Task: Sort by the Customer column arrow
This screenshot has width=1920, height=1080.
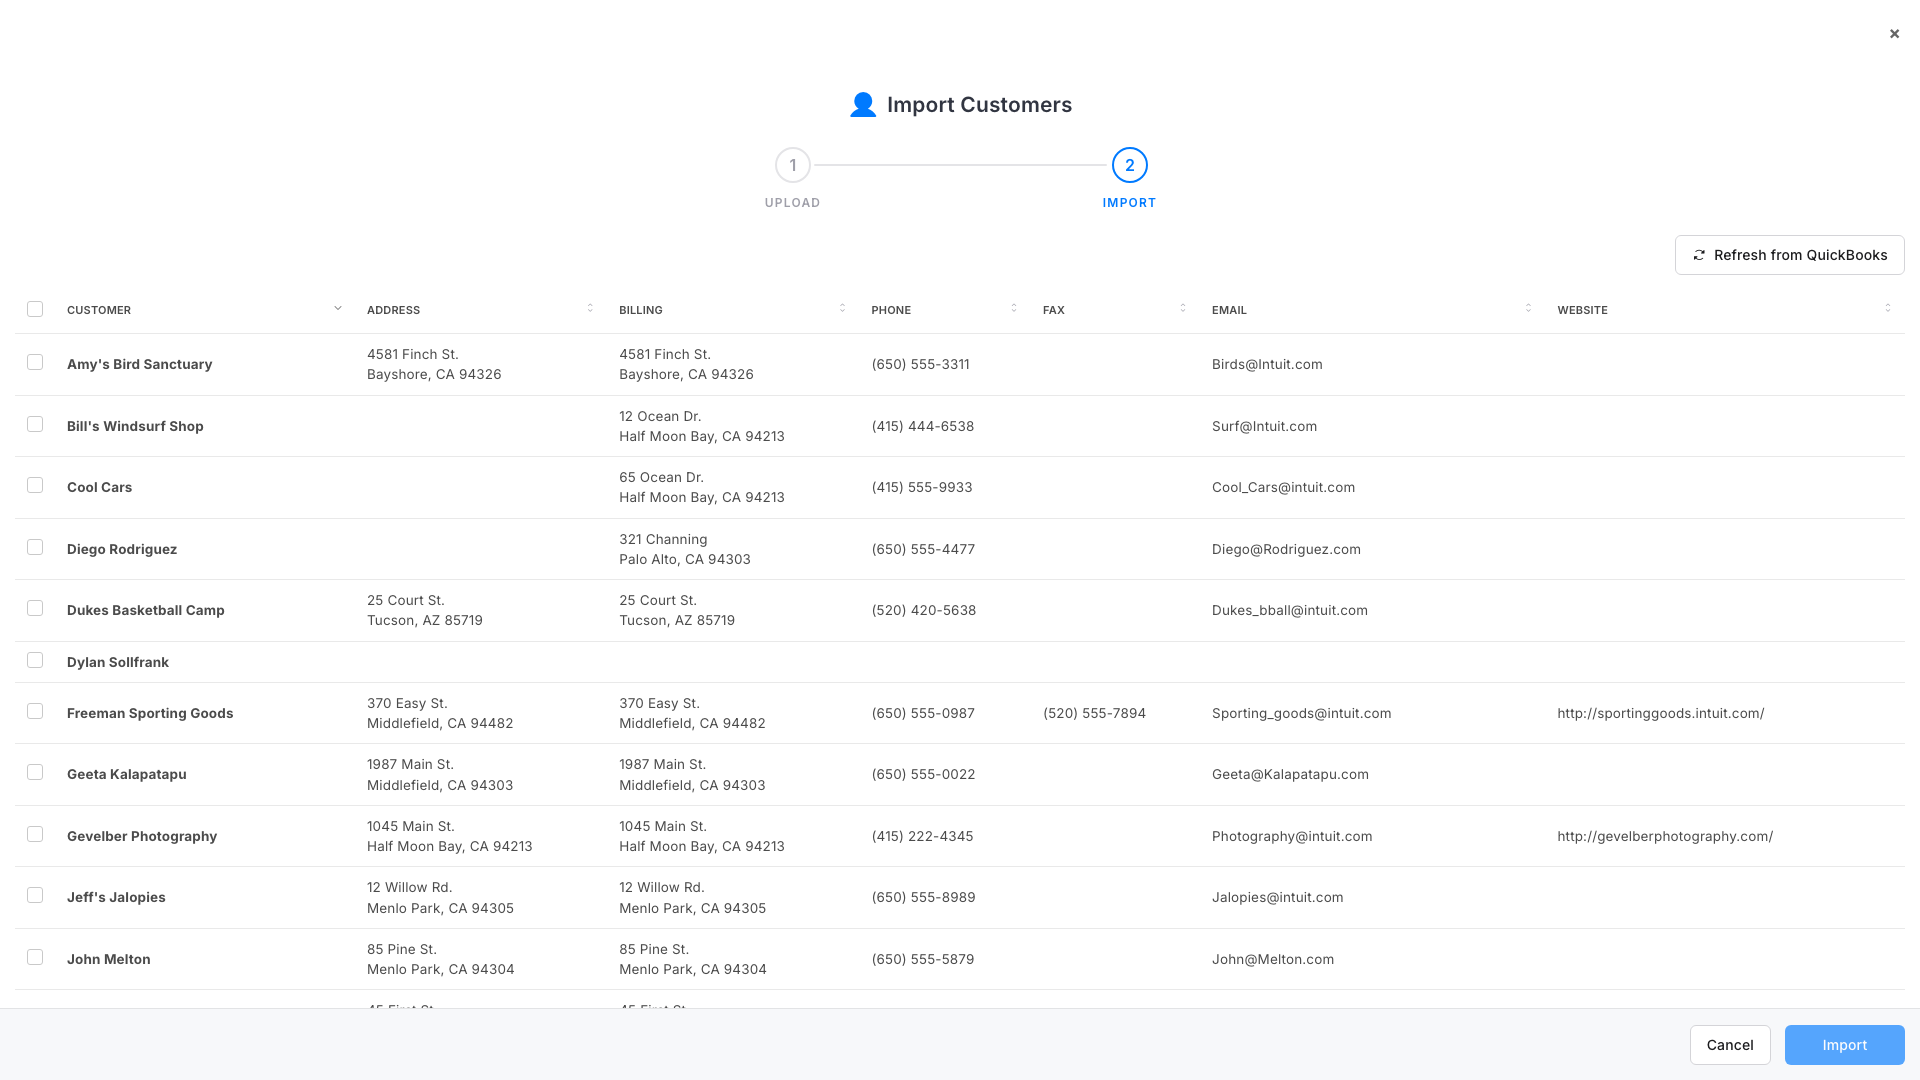Action: click(x=338, y=308)
